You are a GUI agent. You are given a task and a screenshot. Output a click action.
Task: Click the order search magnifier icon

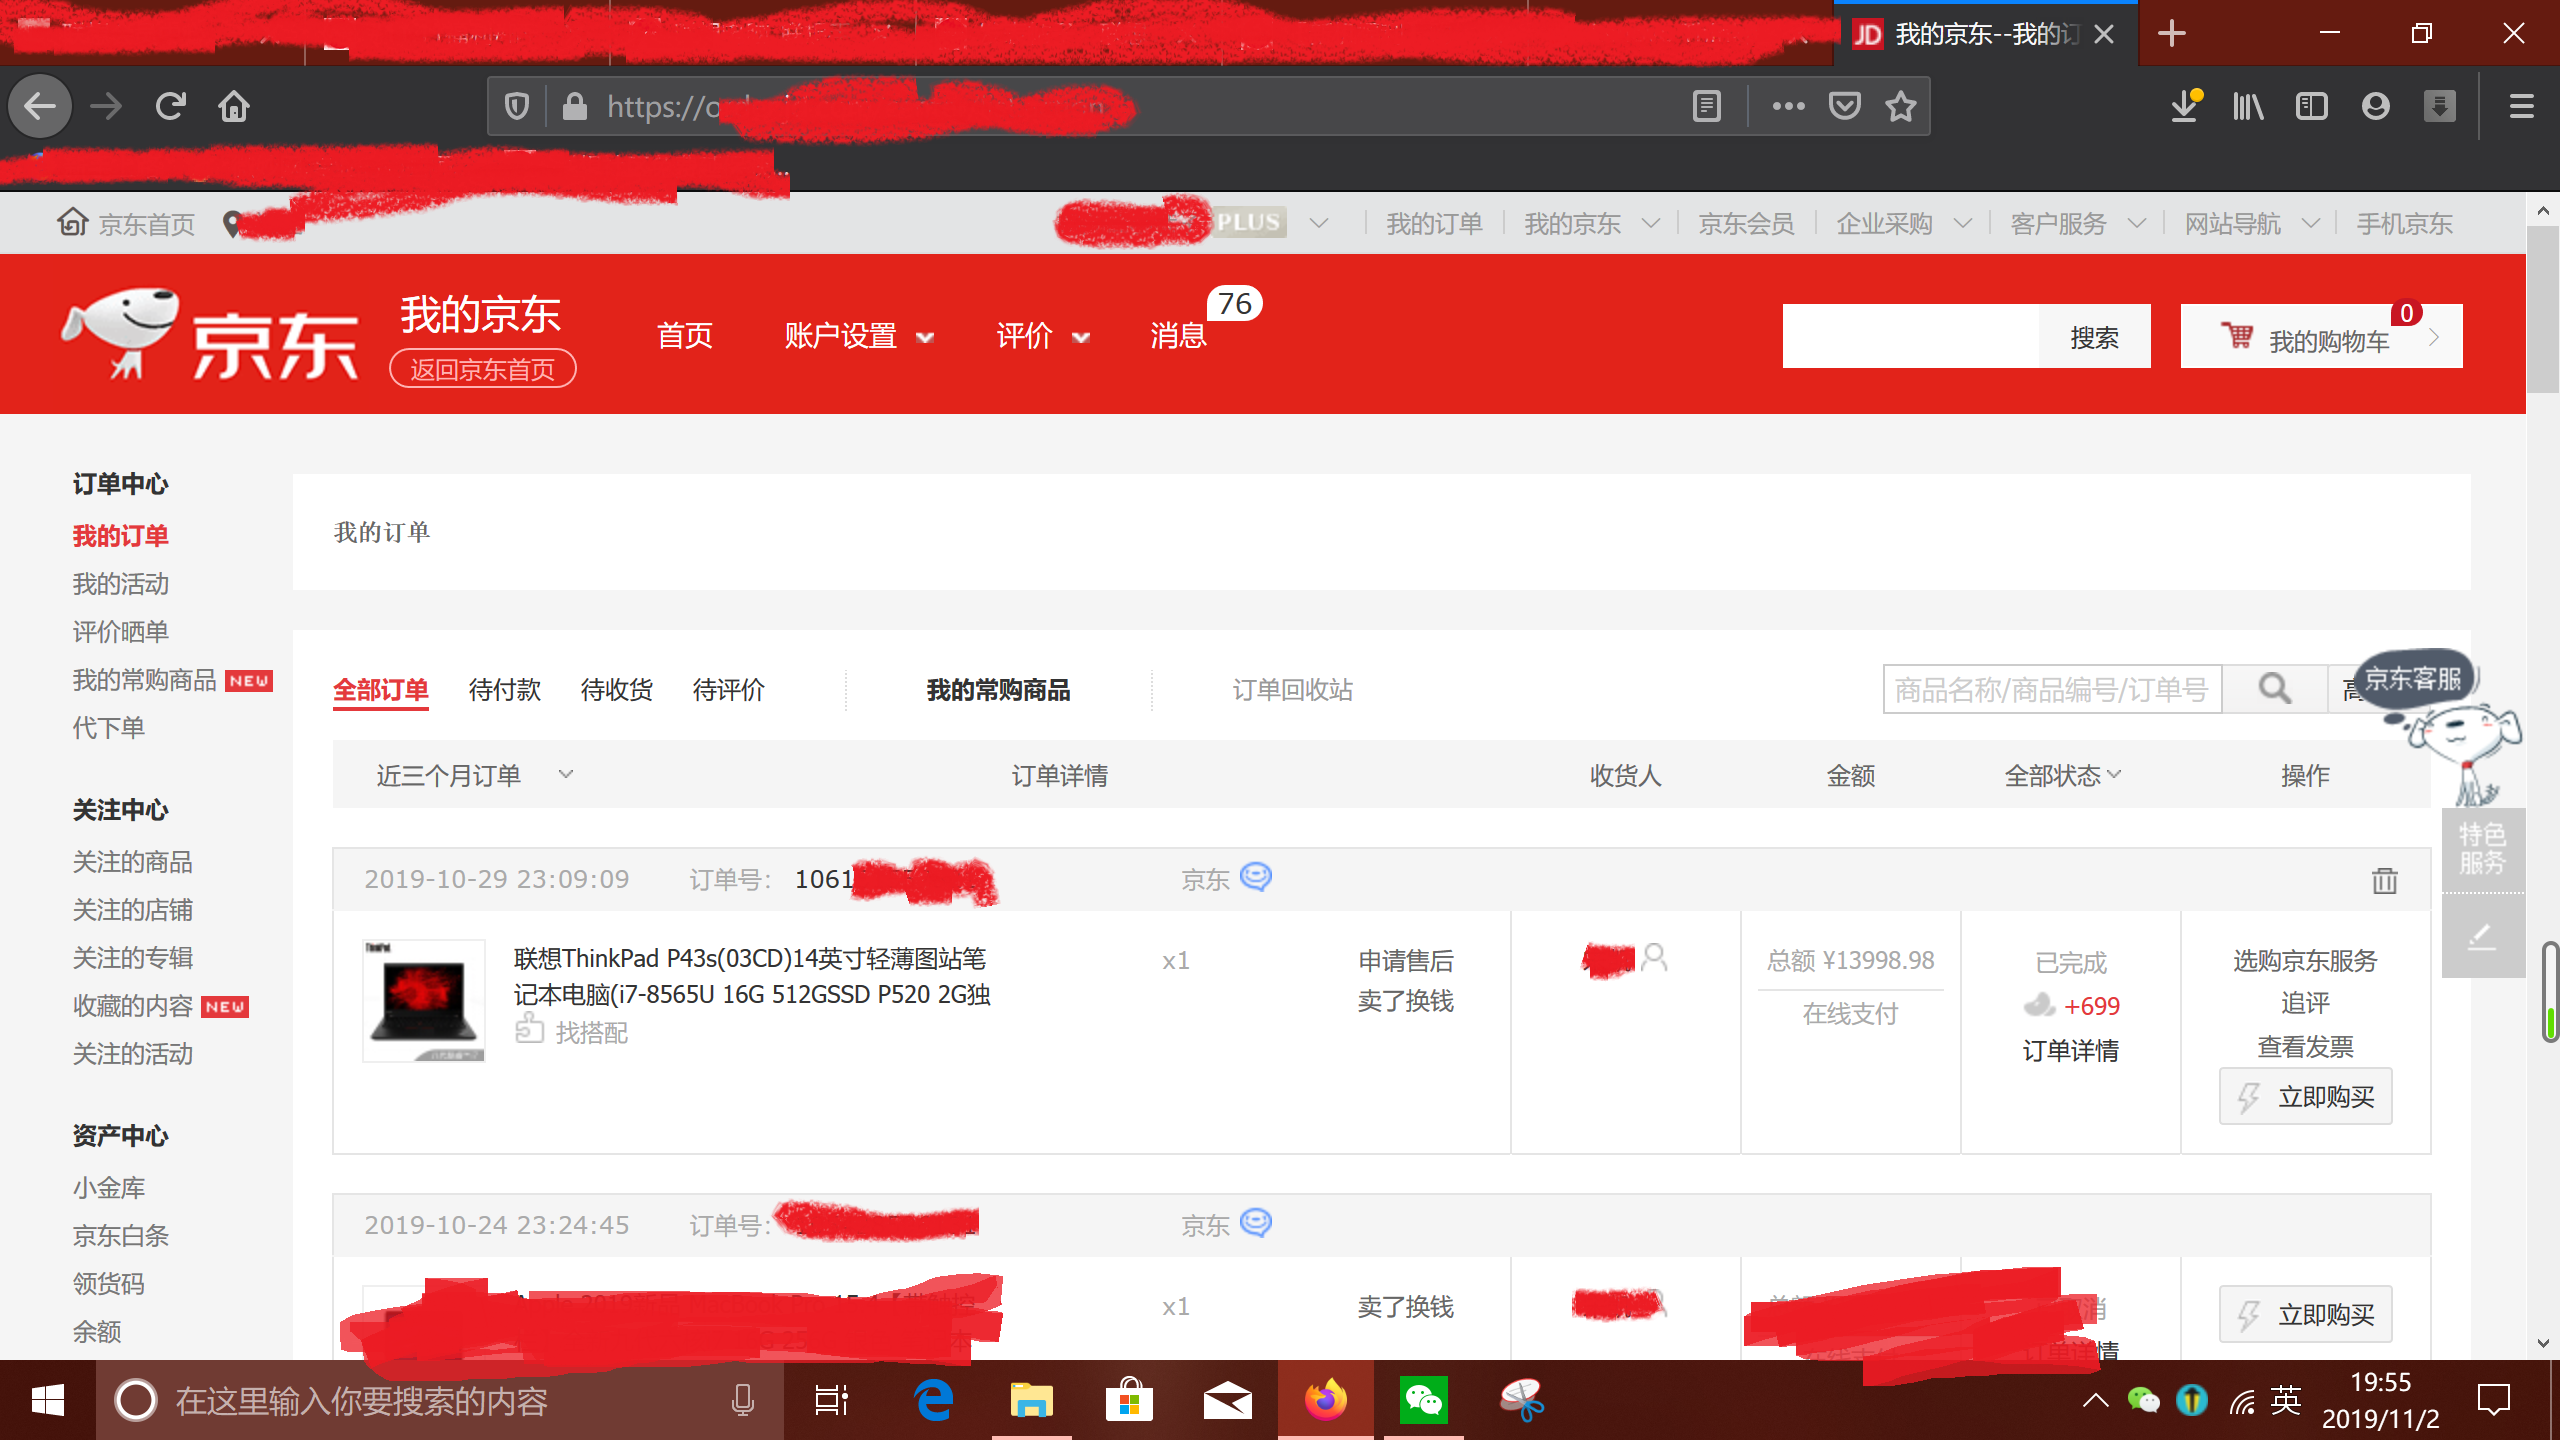(2275, 689)
